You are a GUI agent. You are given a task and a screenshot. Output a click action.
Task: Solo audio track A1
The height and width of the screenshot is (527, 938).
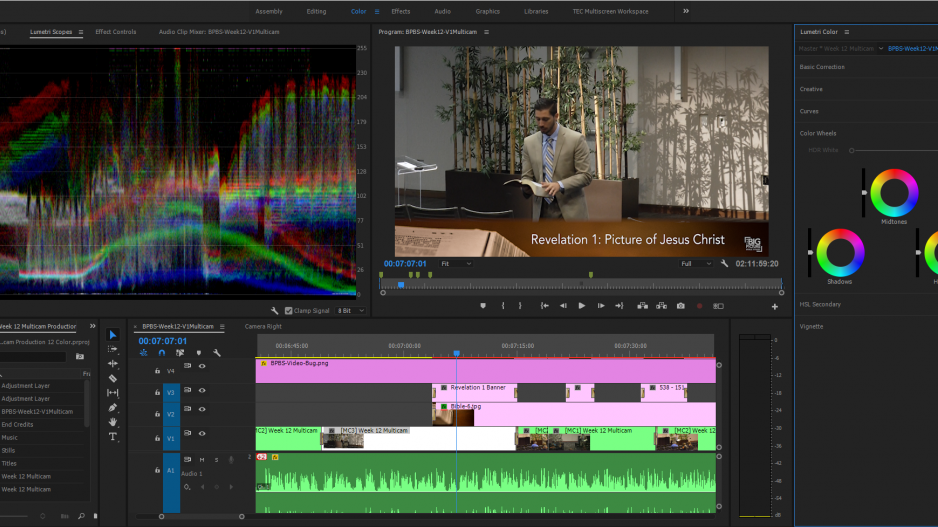click(216, 459)
